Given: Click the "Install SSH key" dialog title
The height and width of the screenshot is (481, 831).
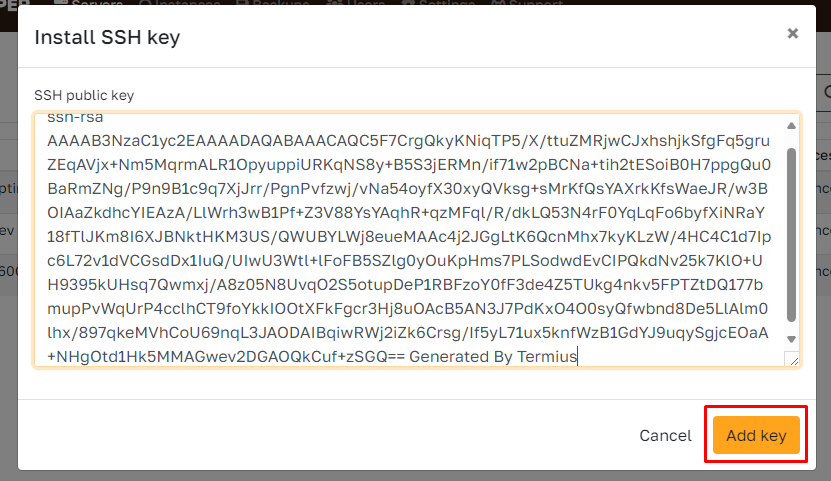Looking at the screenshot, I should (107, 37).
